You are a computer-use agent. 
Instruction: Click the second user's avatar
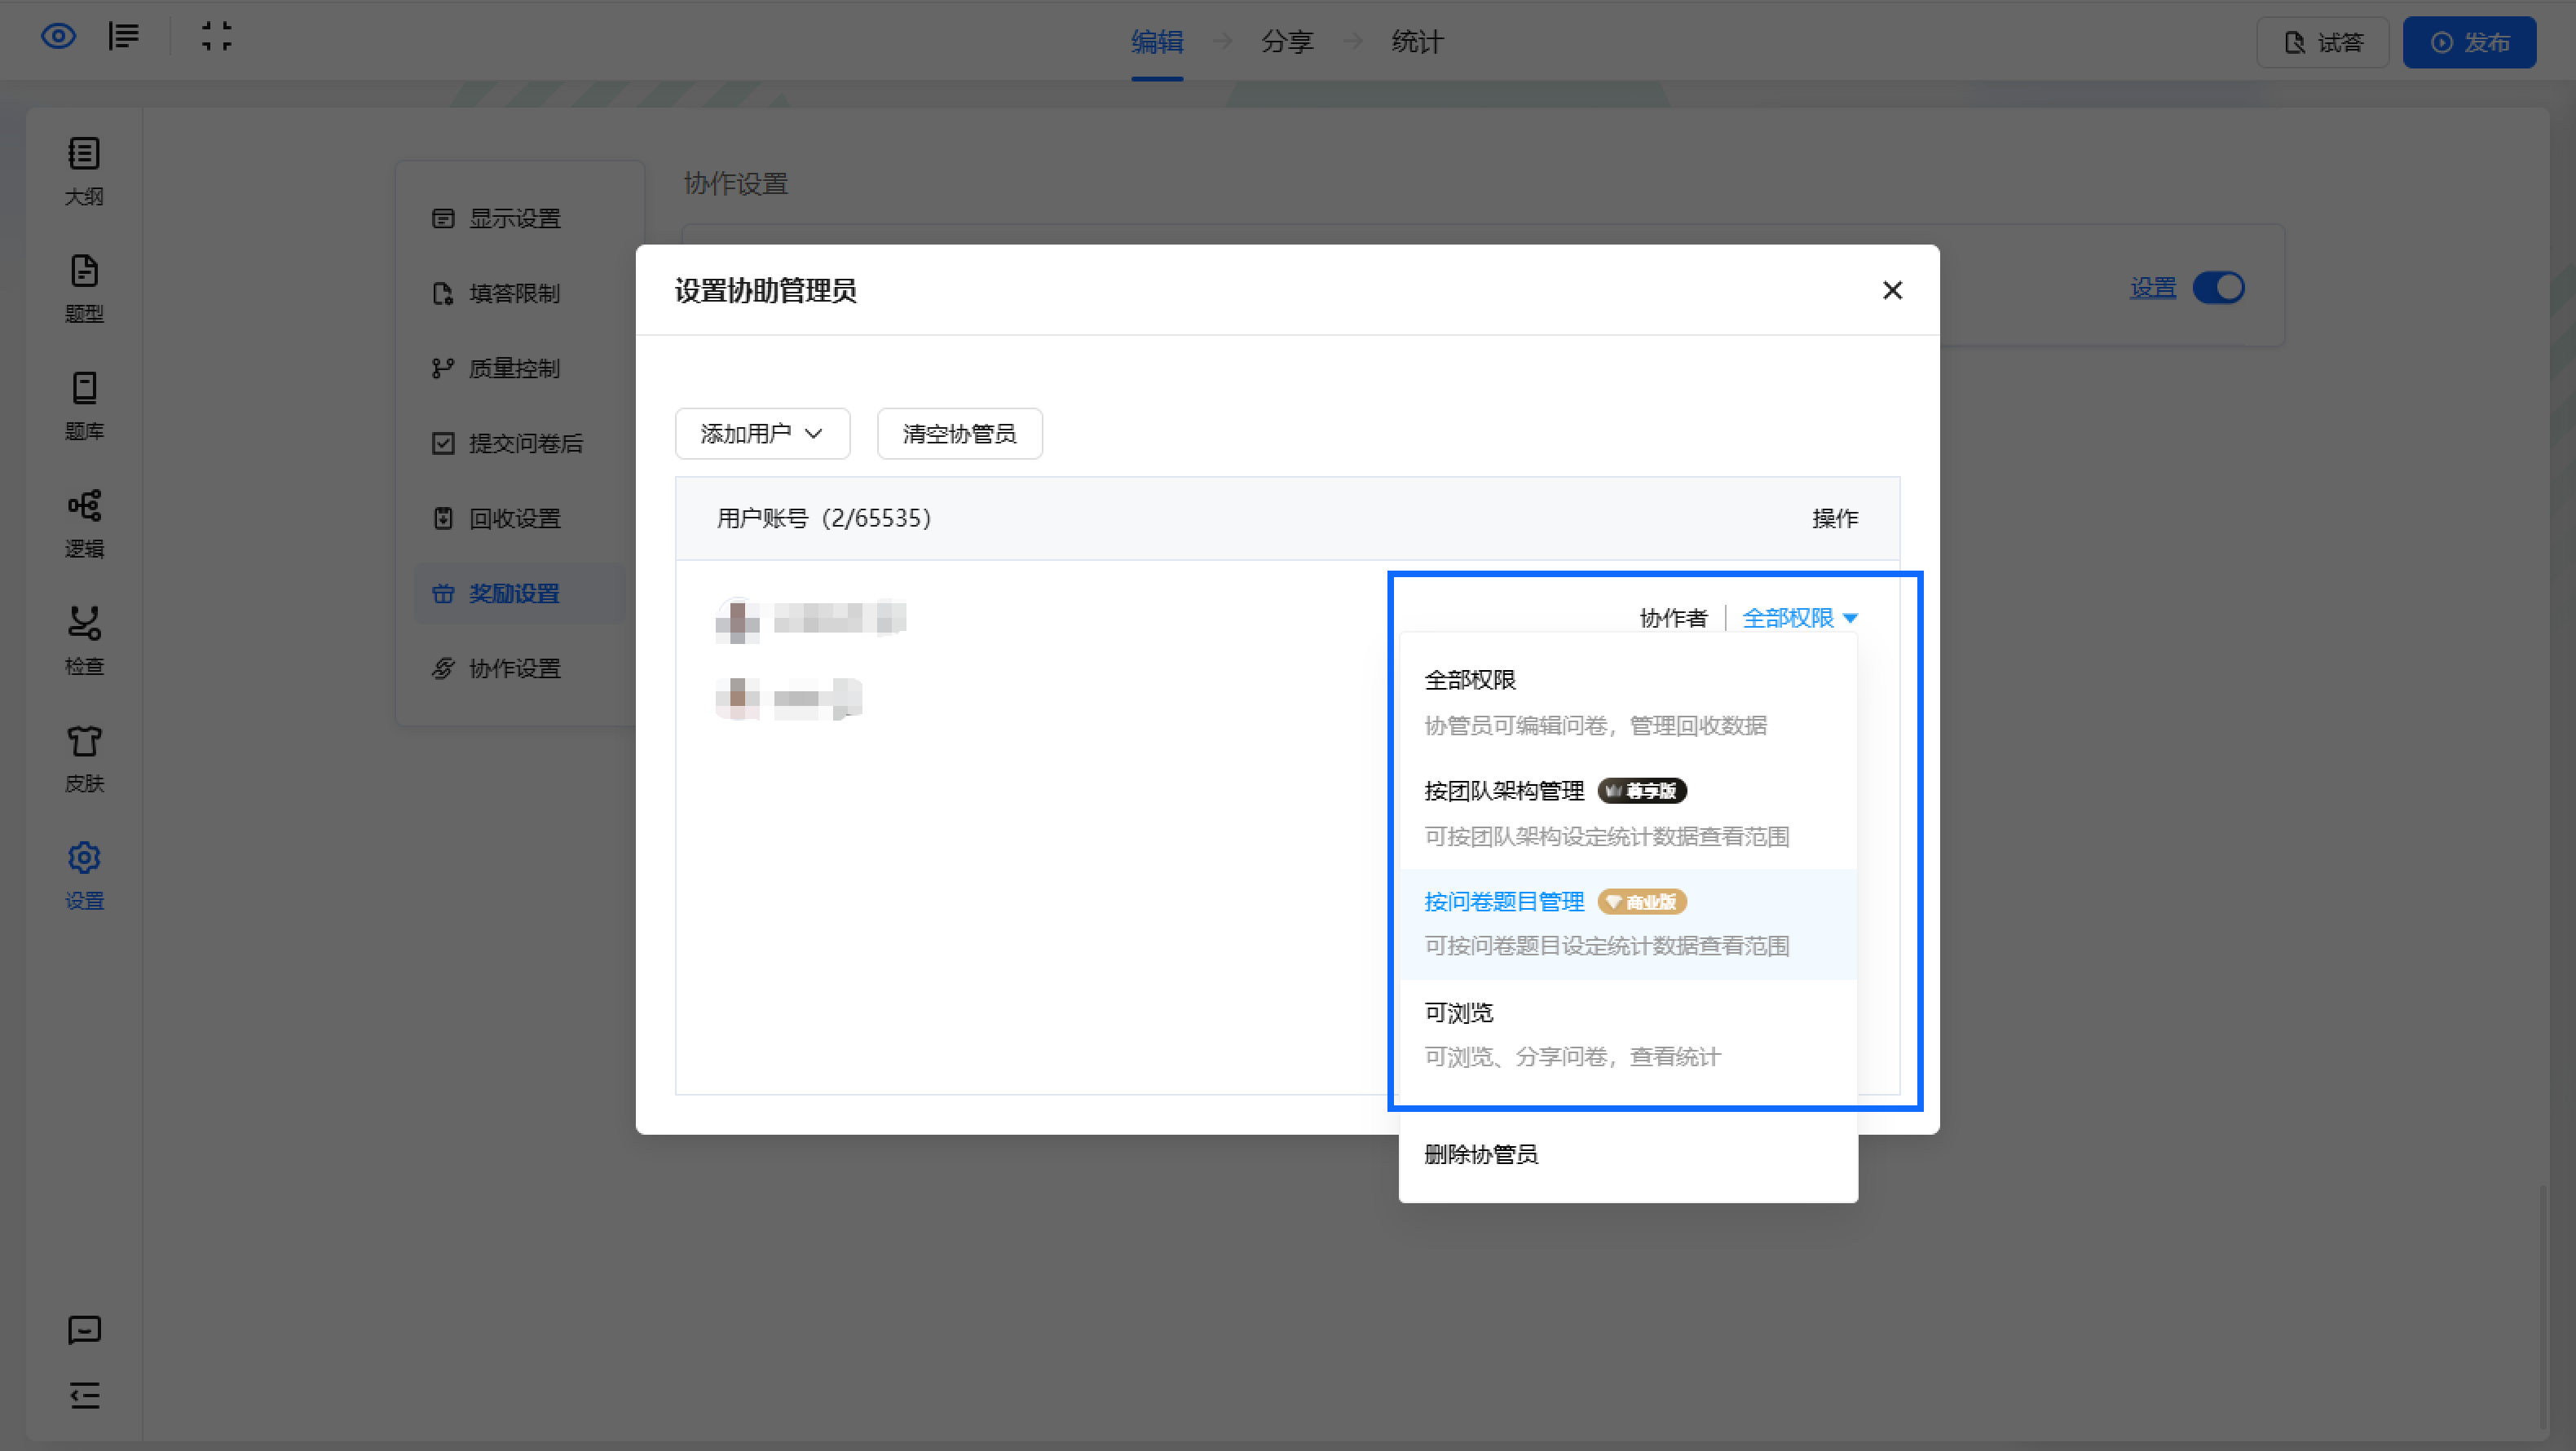738,697
